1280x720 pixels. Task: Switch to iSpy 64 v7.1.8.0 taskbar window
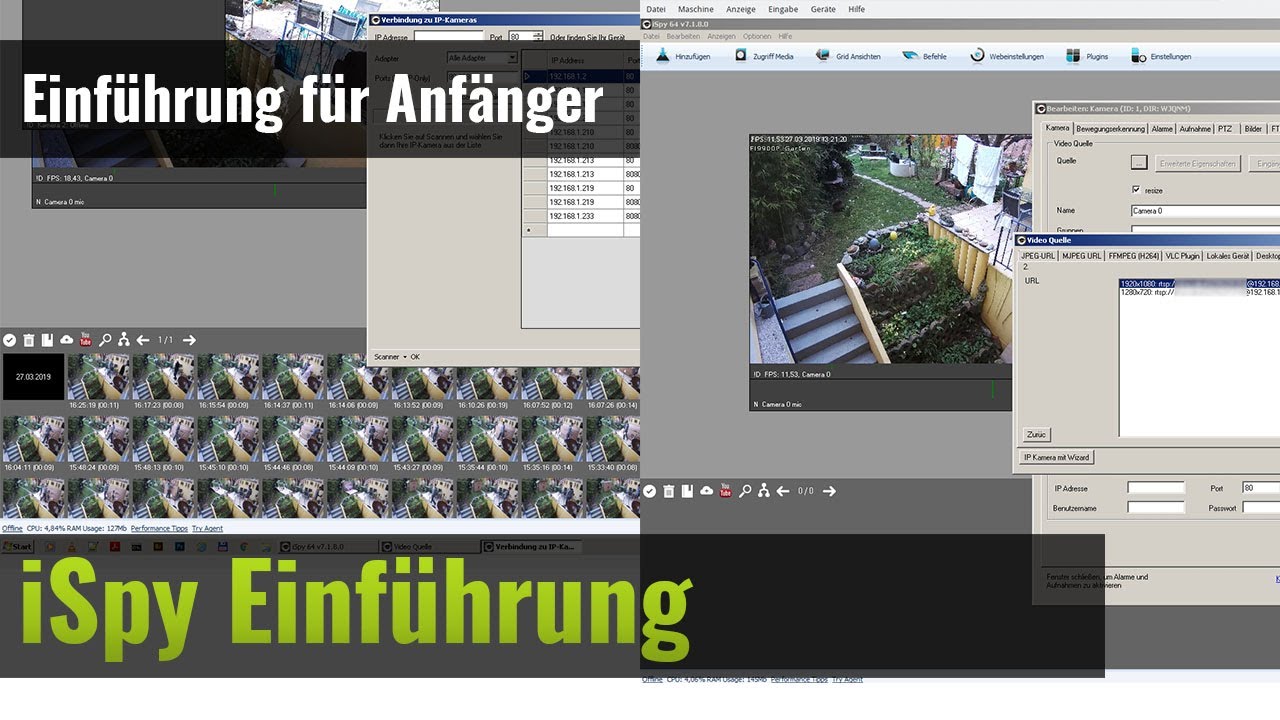(x=327, y=547)
